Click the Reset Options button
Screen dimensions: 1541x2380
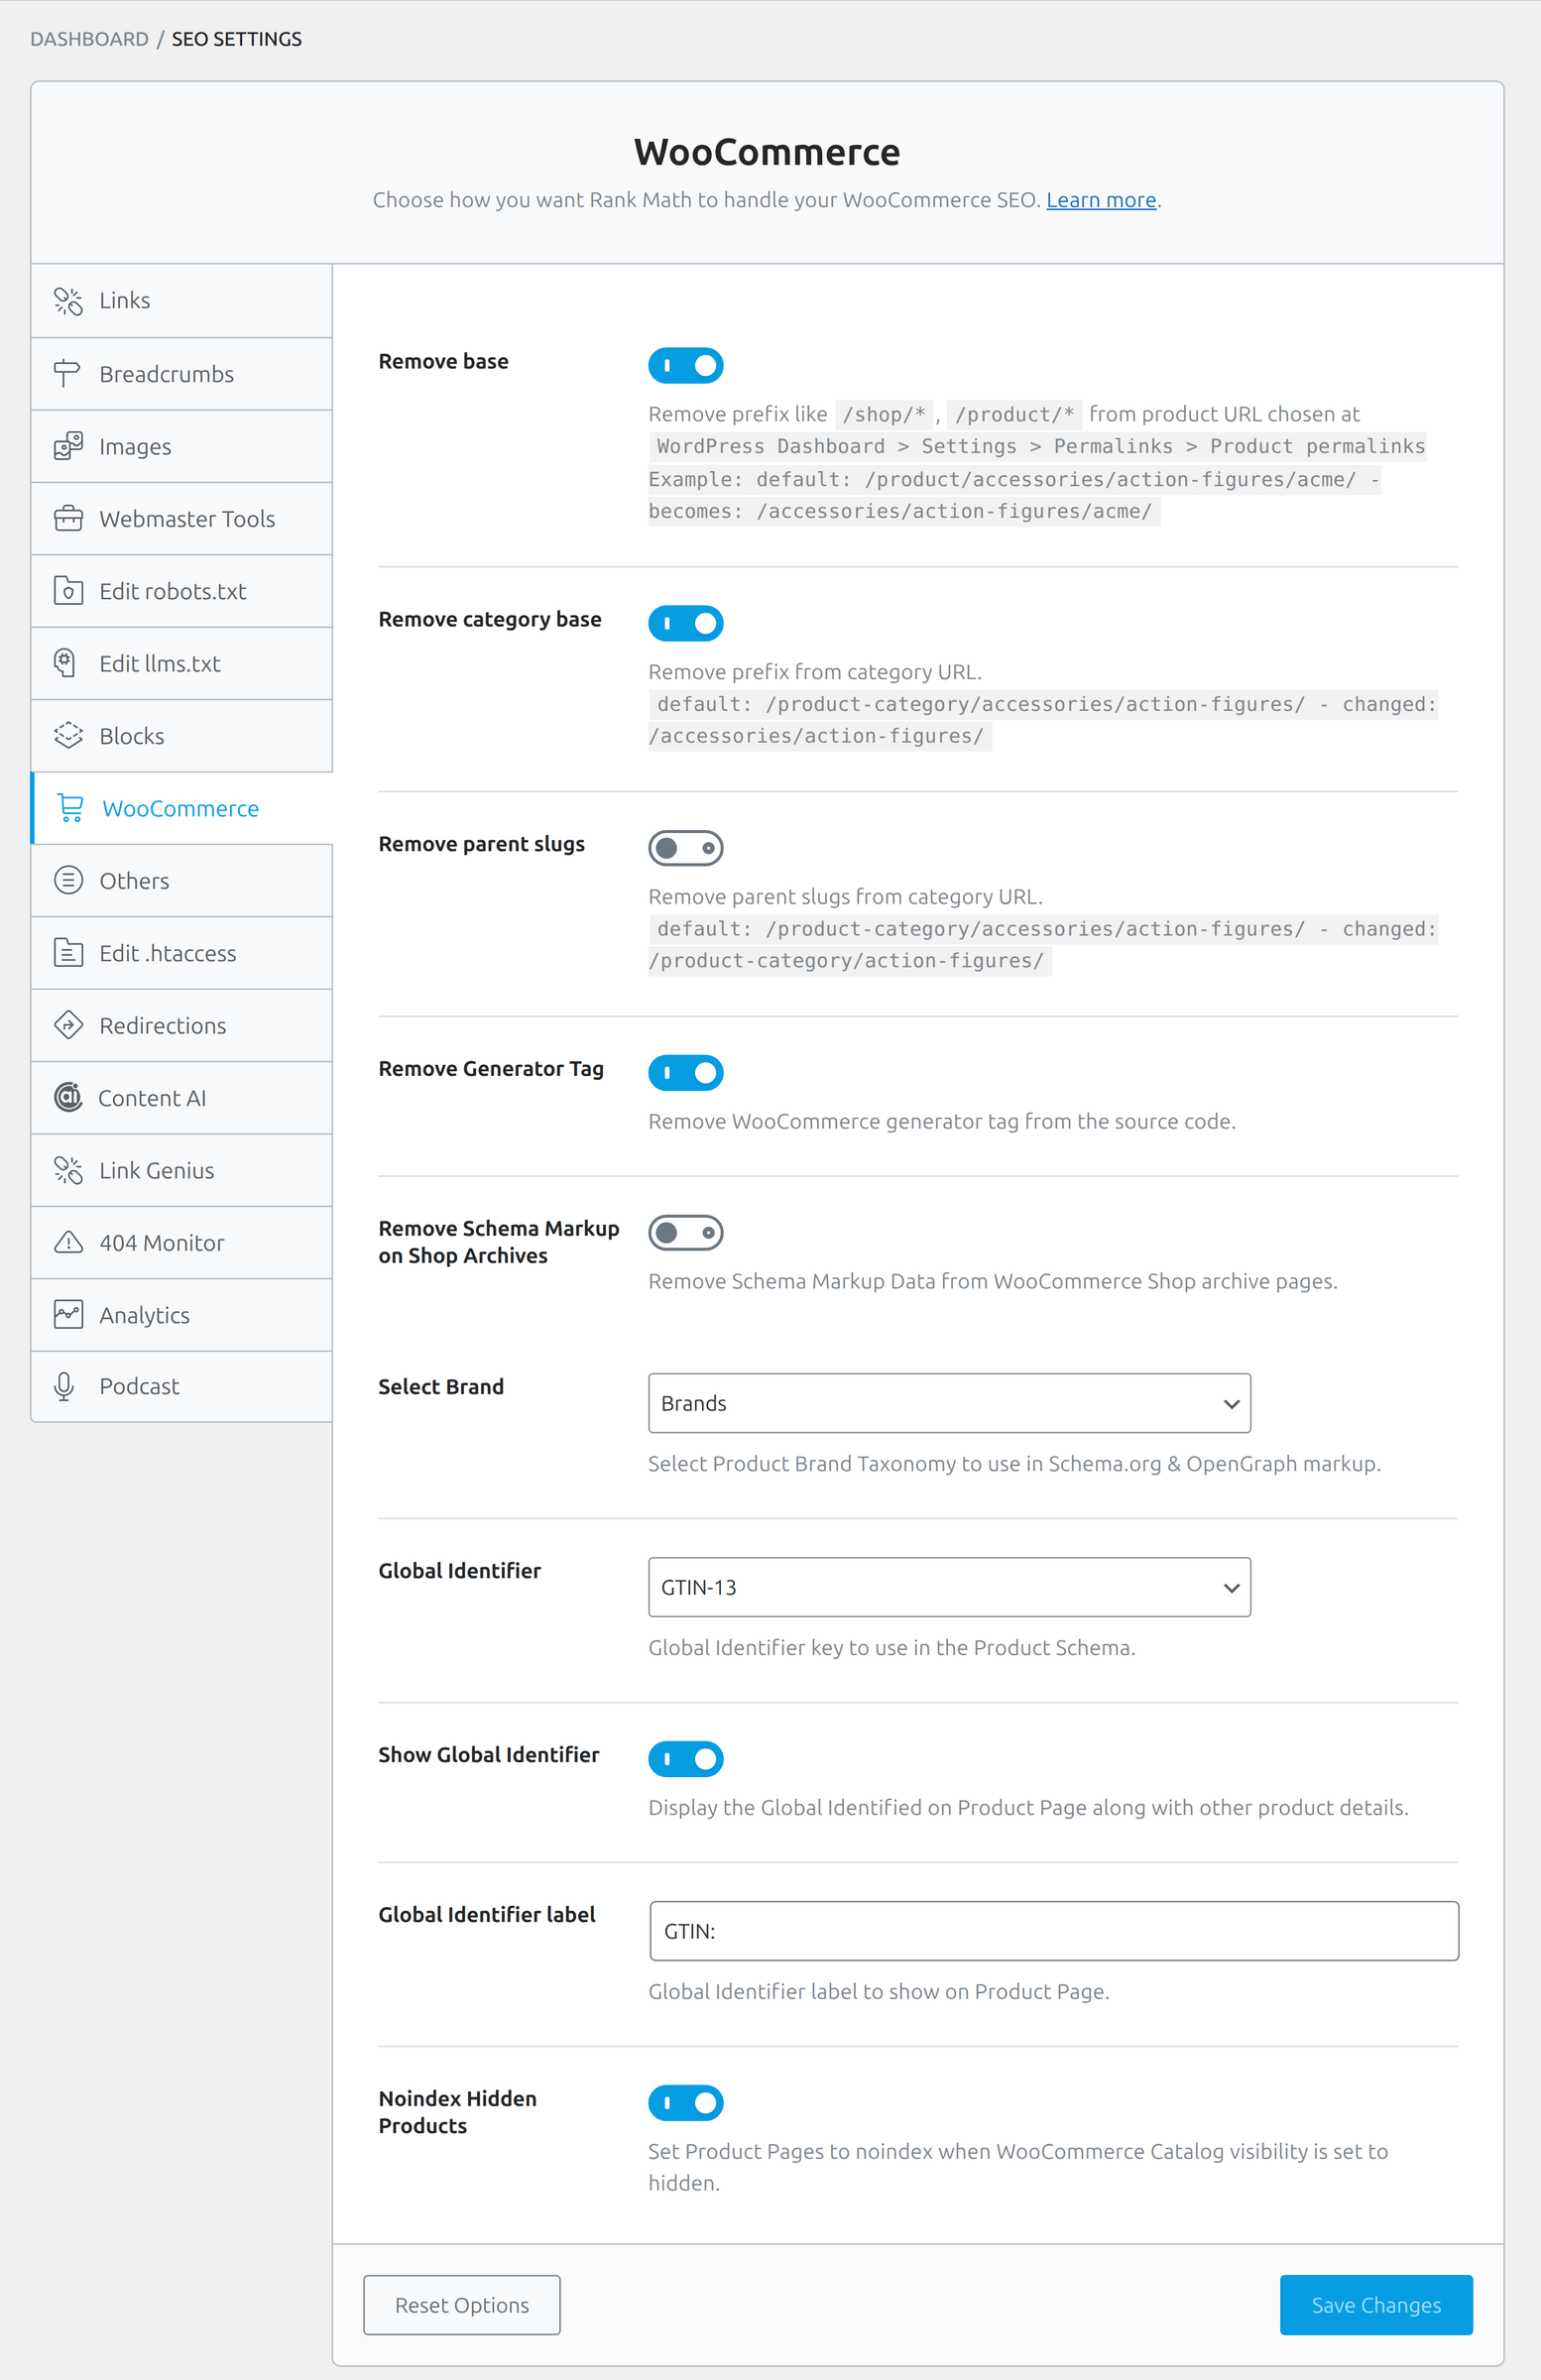coord(462,2305)
